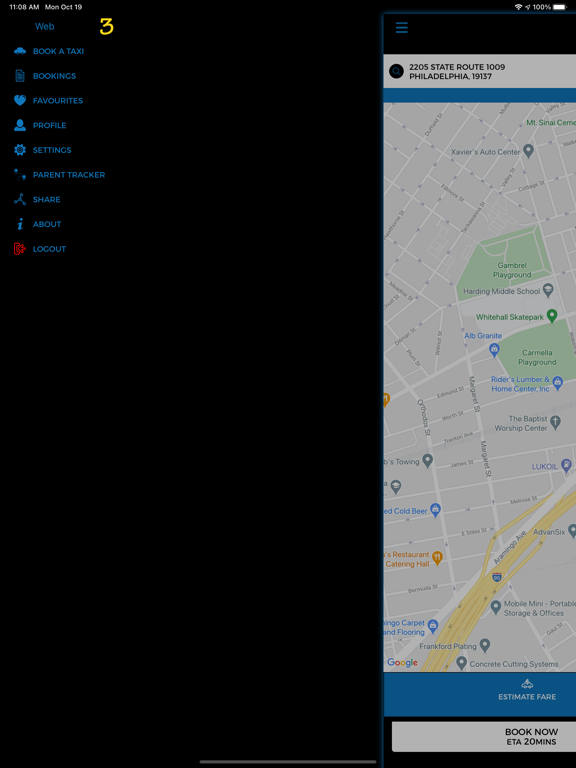
Task: Tap the share network icon
Action: (20, 199)
